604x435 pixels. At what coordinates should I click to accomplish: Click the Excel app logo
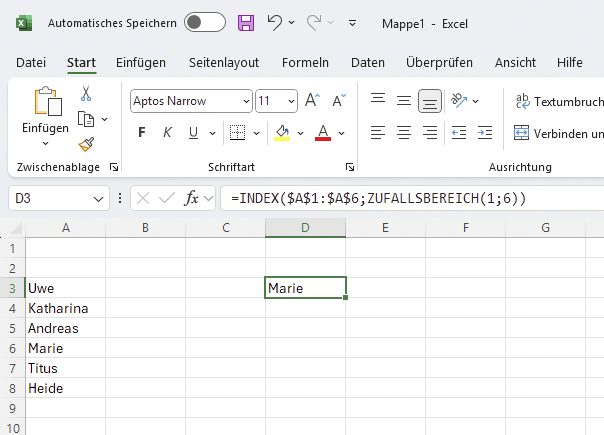click(24, 23)
